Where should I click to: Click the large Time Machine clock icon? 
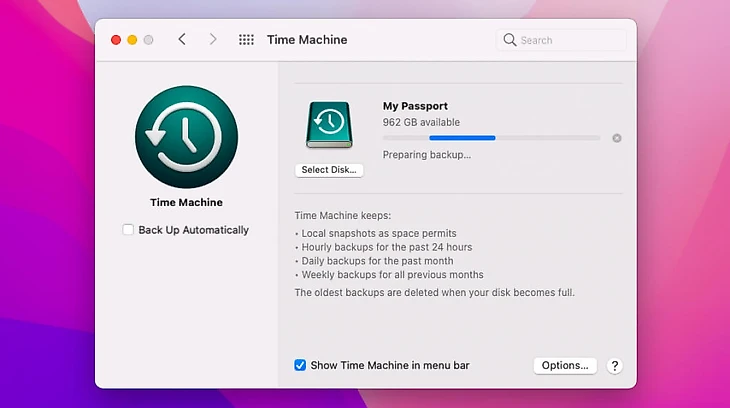click(186, 137)
